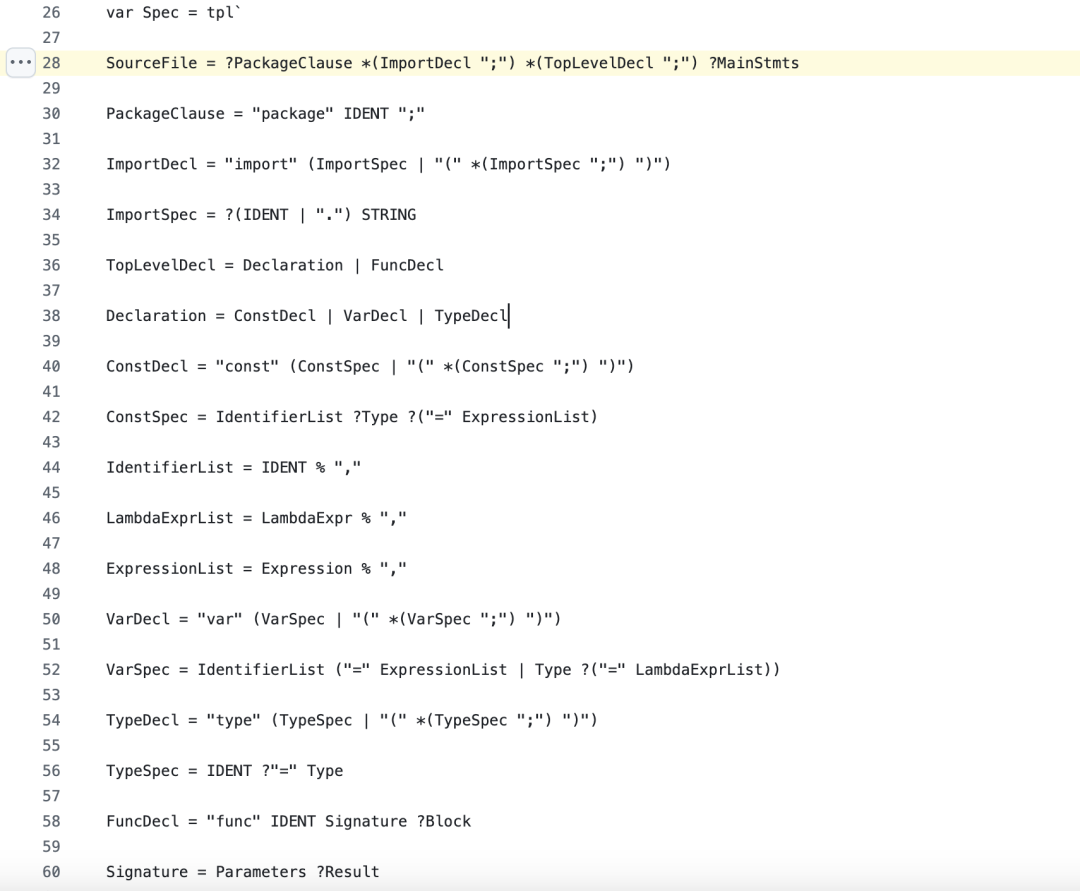Select line number 28
The height and width of the screenshot is (891, 1080).
[51, 63]
